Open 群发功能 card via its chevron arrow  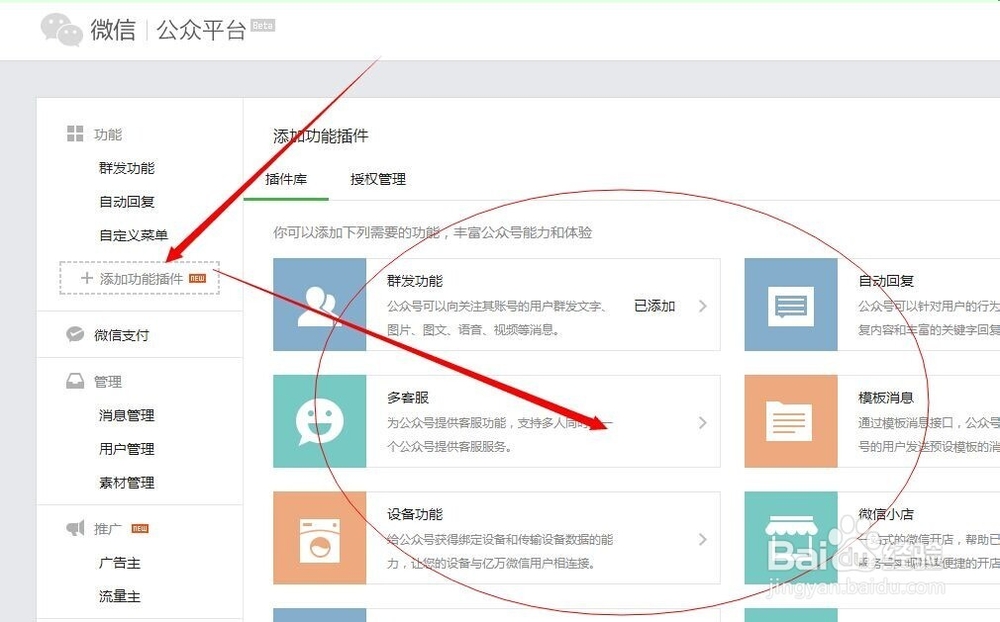702,306
